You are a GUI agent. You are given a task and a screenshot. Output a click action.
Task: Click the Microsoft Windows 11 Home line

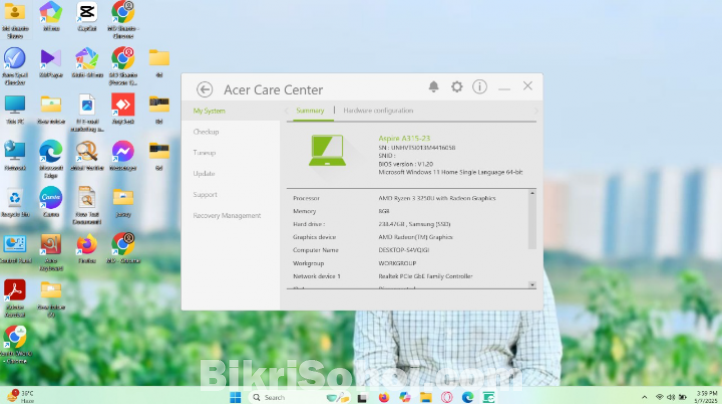point(450,172)
